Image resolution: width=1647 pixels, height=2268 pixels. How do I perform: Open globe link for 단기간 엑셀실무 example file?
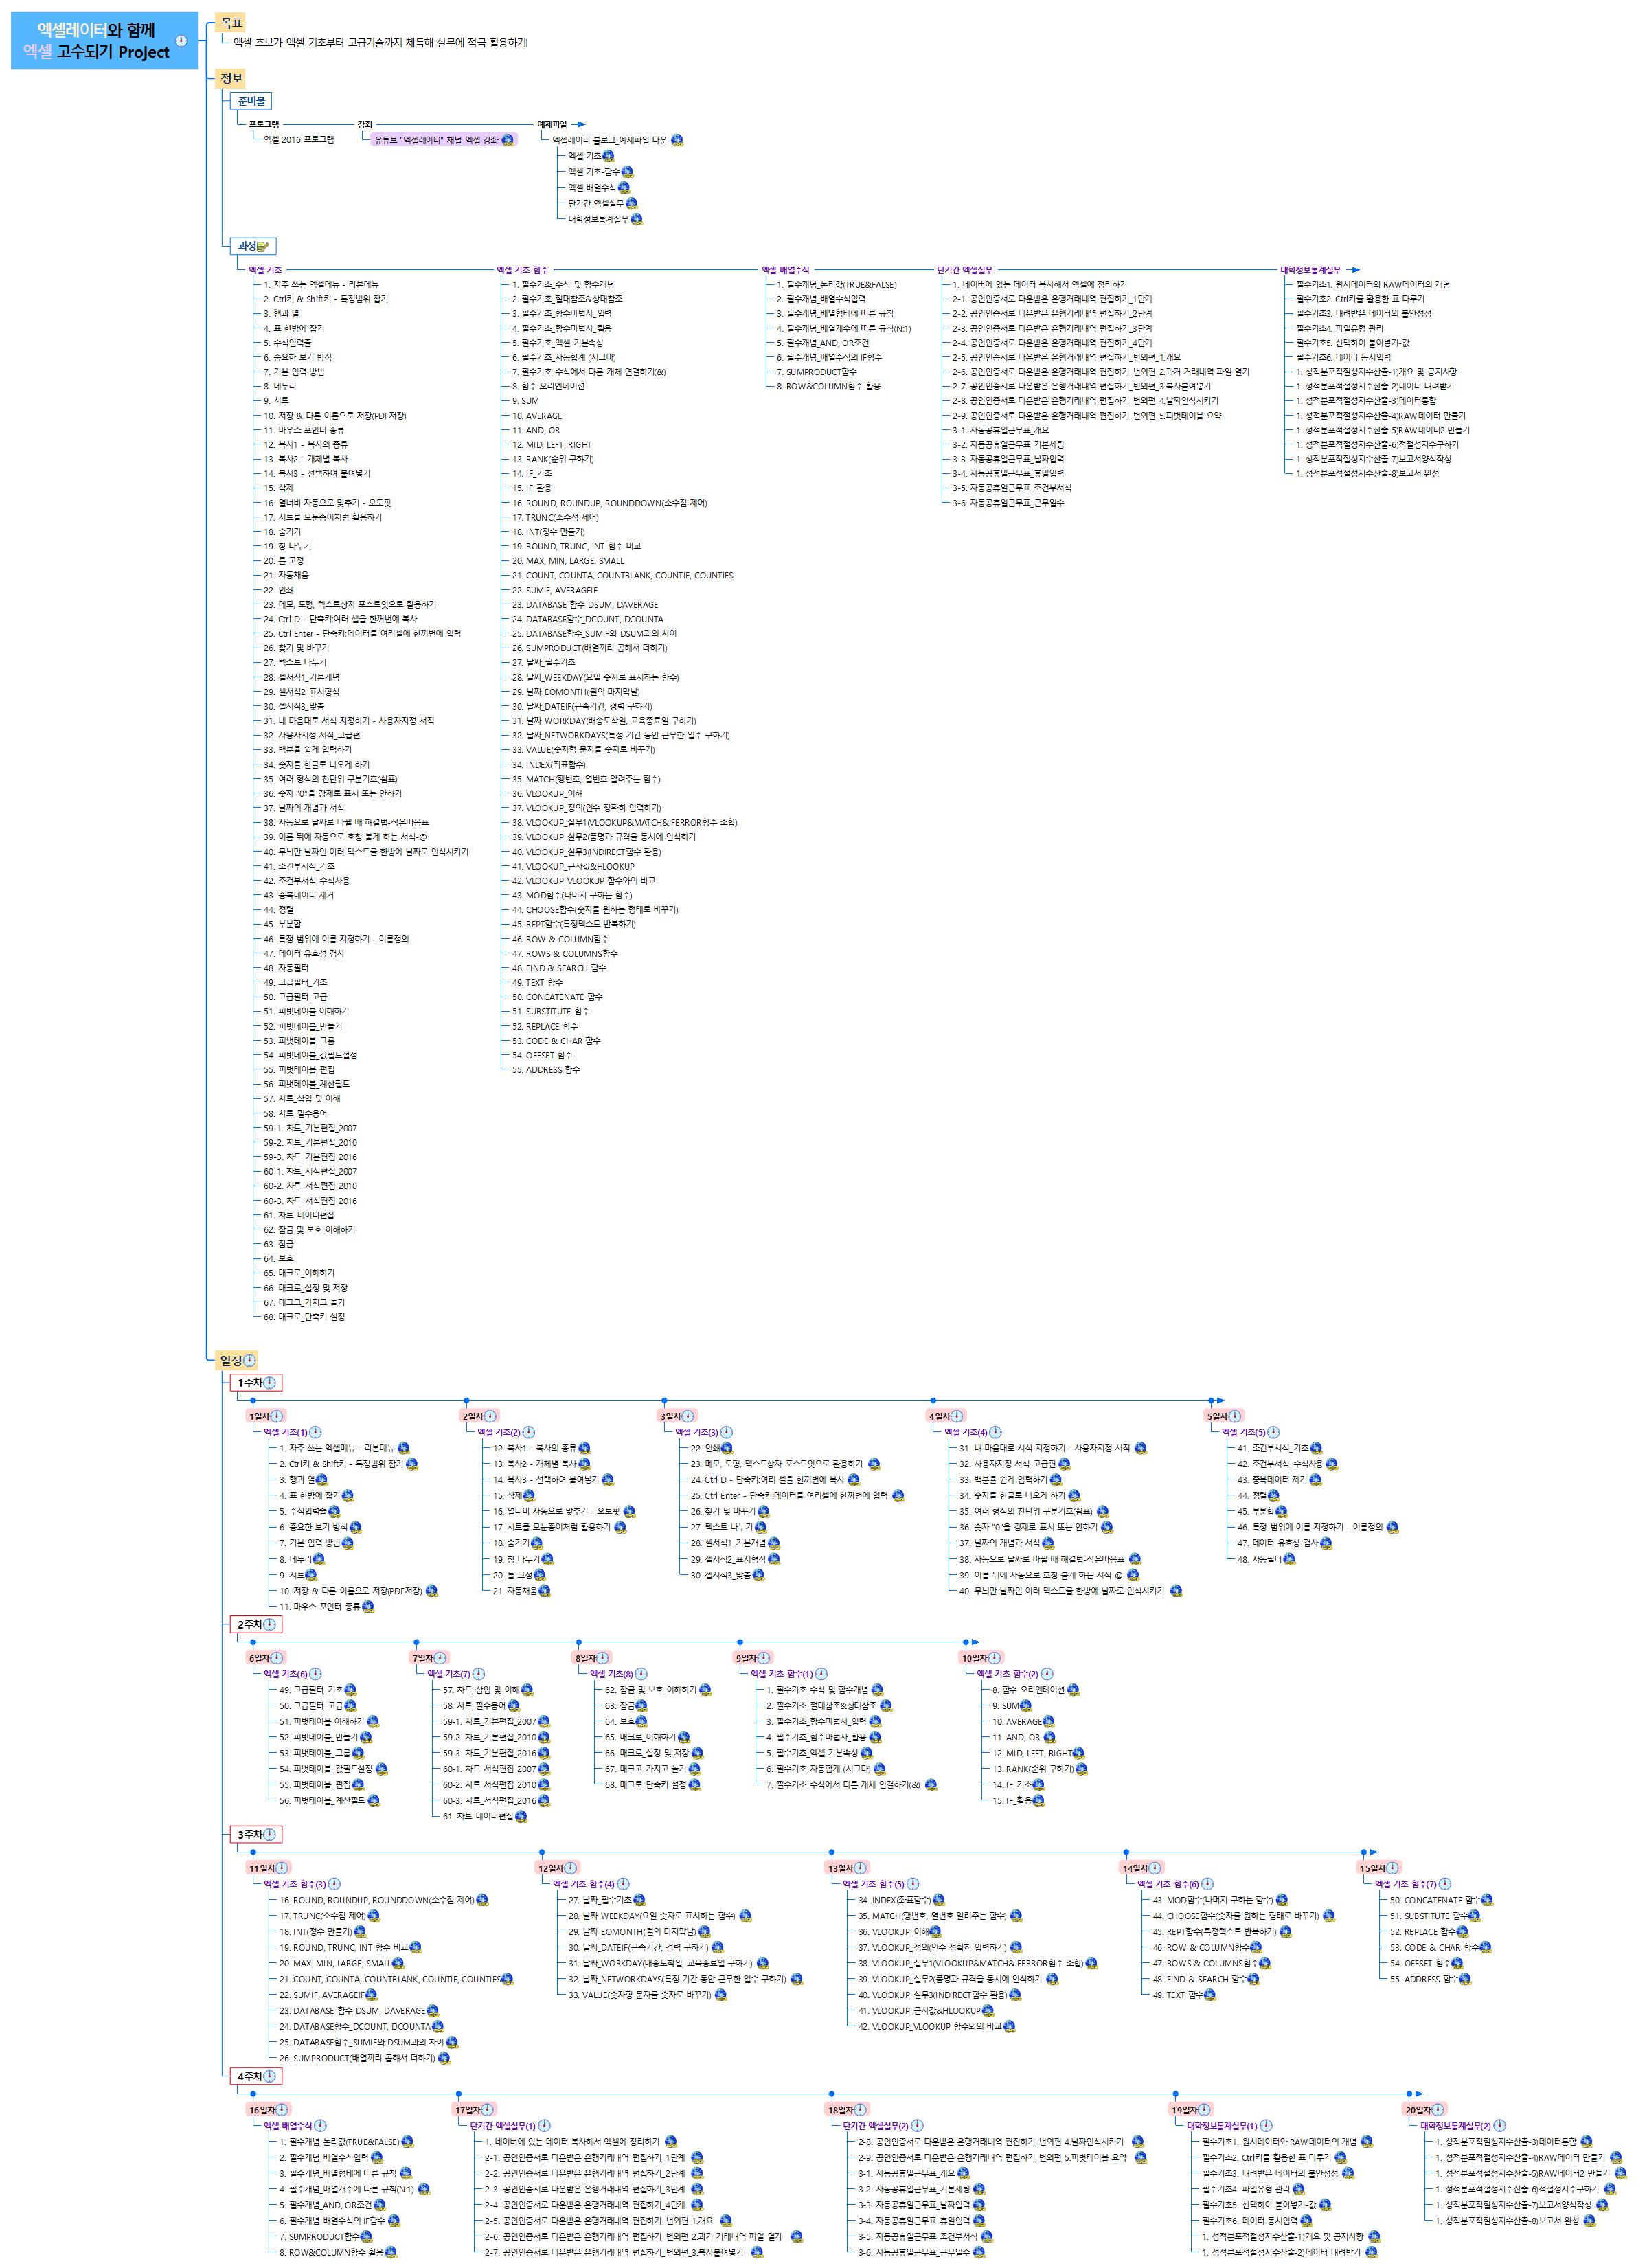[x=631, y=203]
